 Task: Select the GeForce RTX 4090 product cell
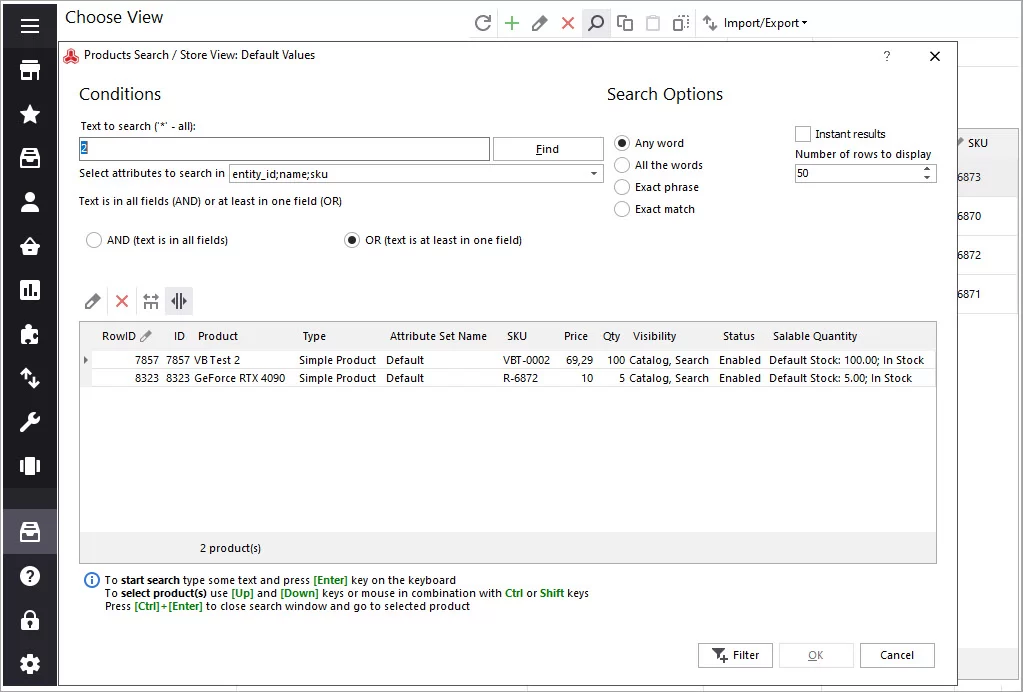(239, 378)
